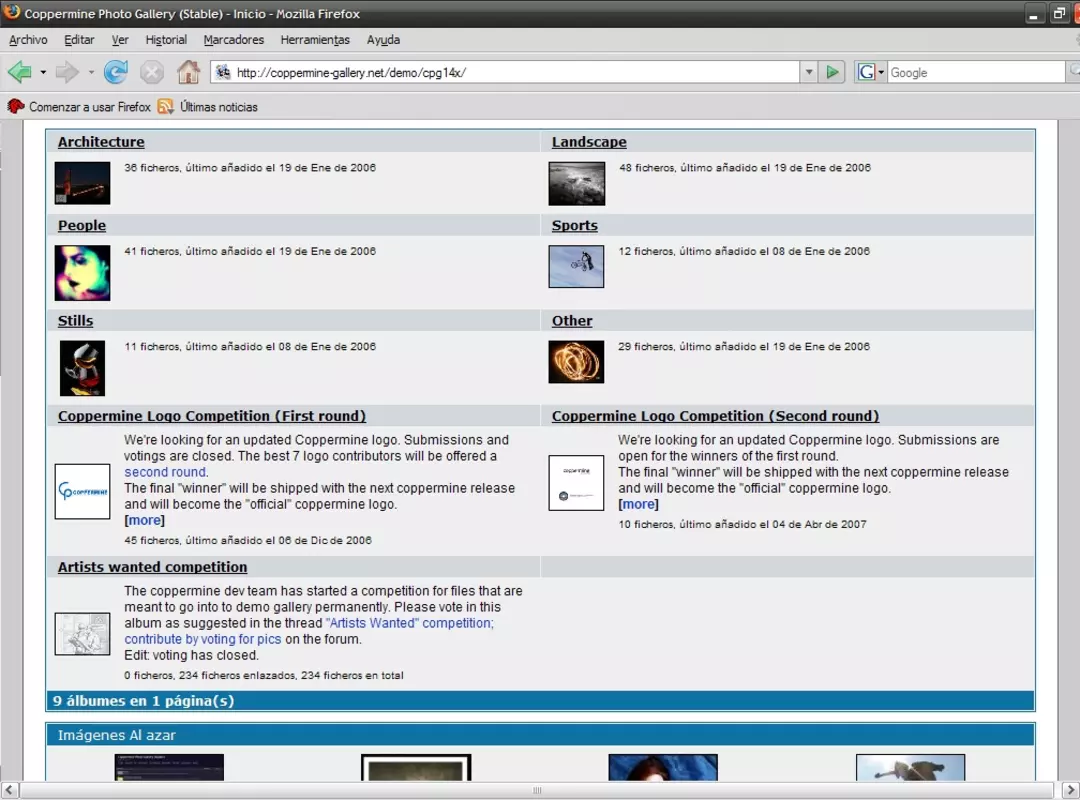Click the 'Imágenes Al azar' header
The height and width of the screenshot is (800, 1080).
(x=116, y=735)
